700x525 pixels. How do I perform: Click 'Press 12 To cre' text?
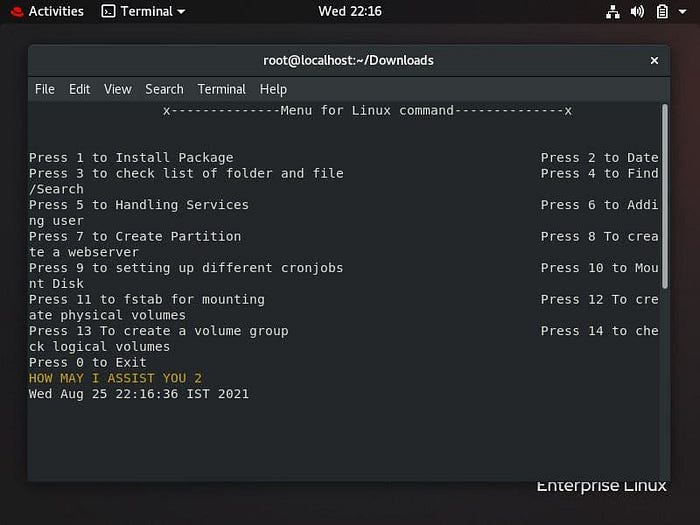(600, 299)
